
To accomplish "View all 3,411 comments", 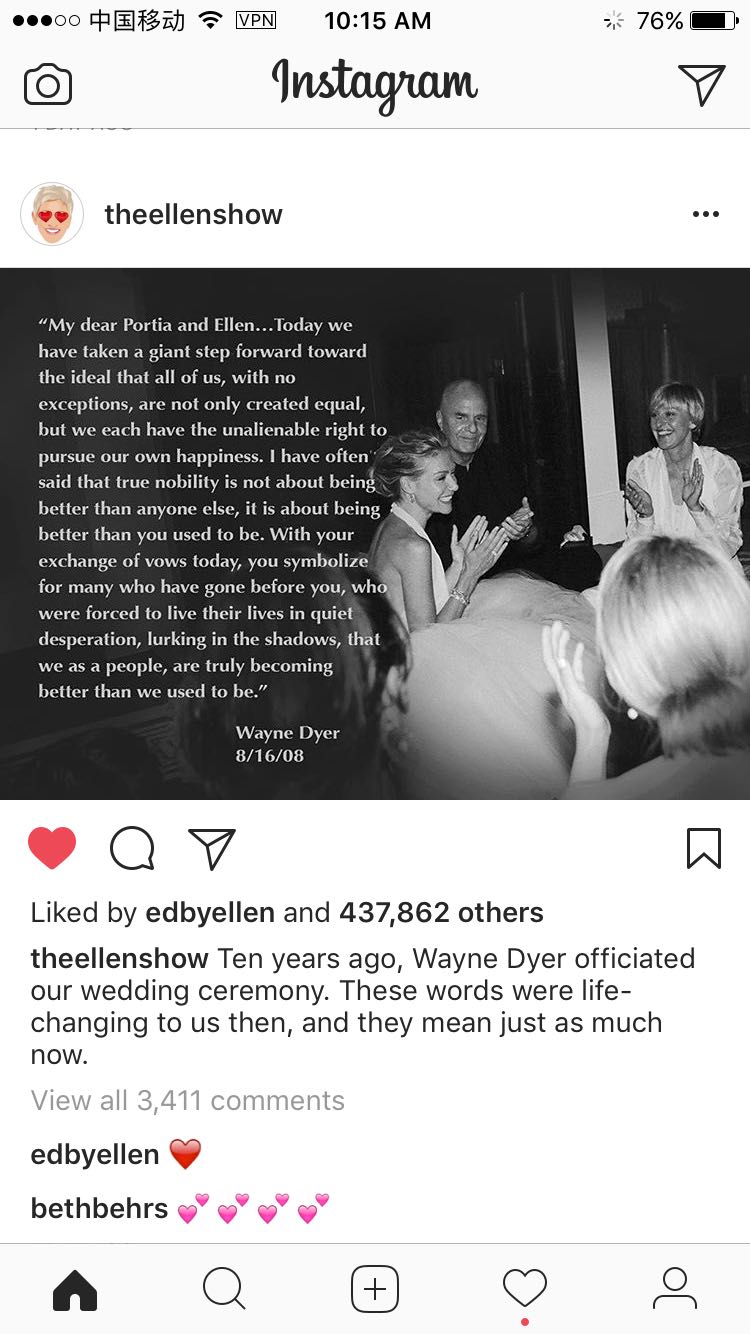I will coord(188,1100).
